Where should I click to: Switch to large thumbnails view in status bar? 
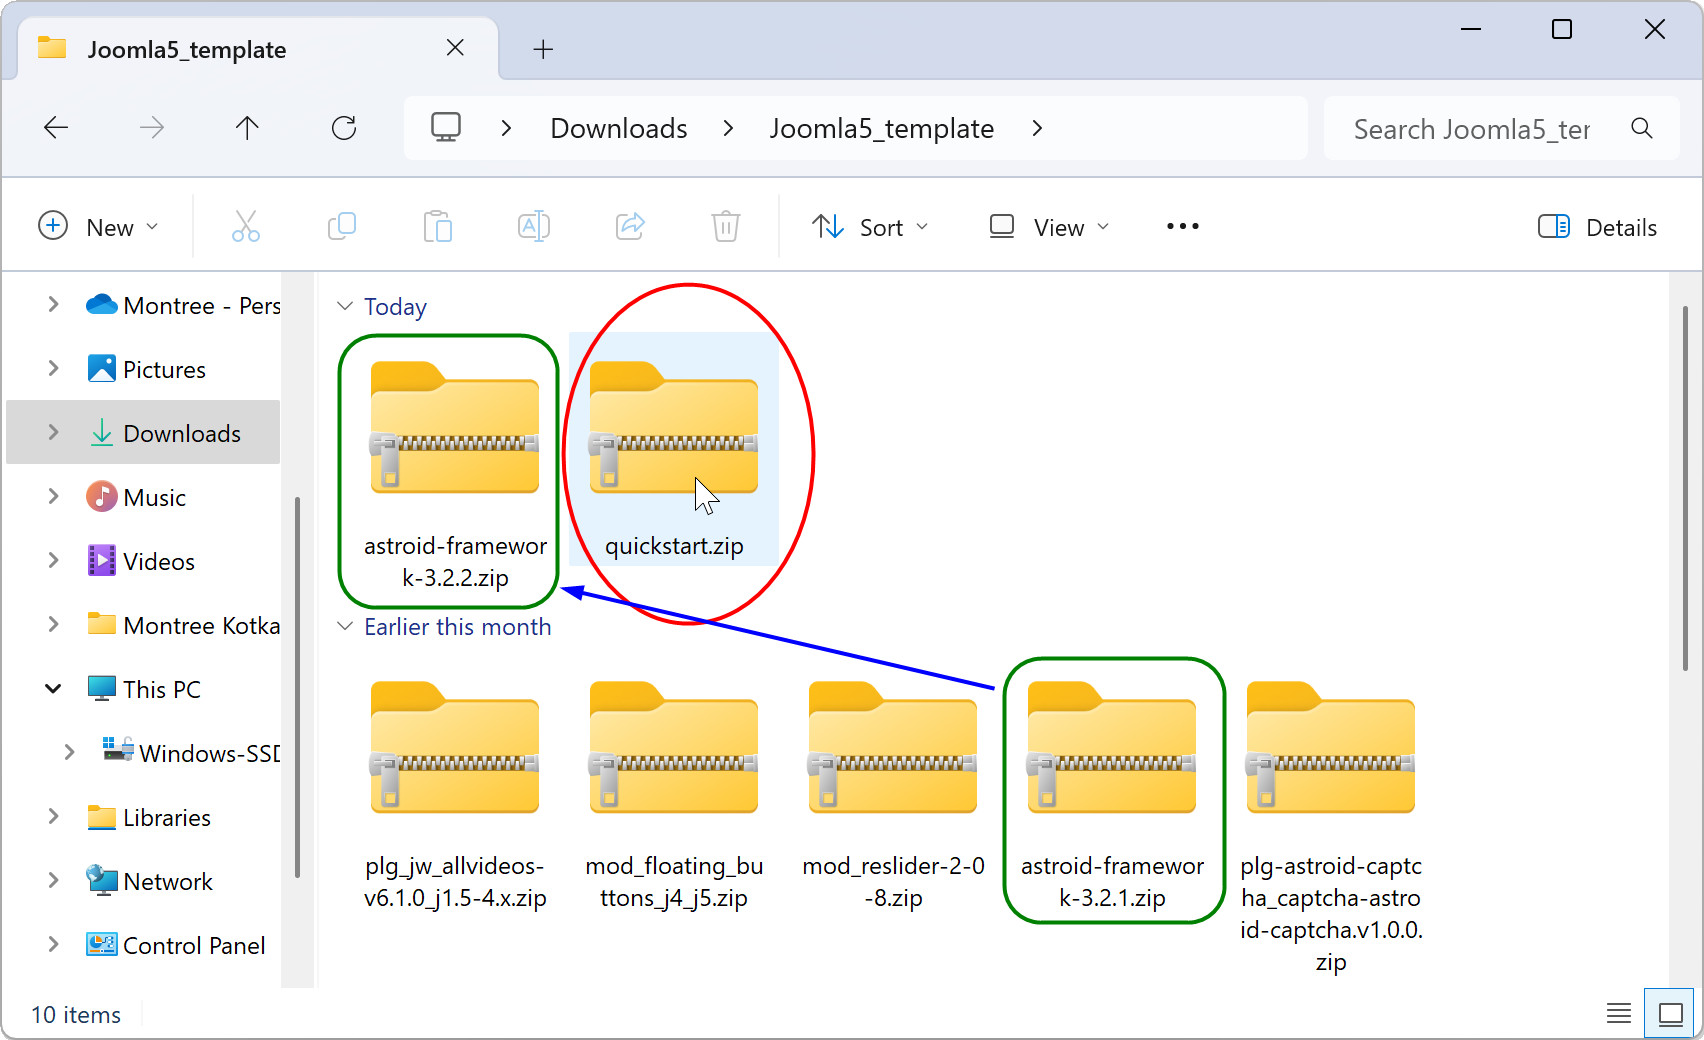pyautogui.click(x=1669, y=1013)
